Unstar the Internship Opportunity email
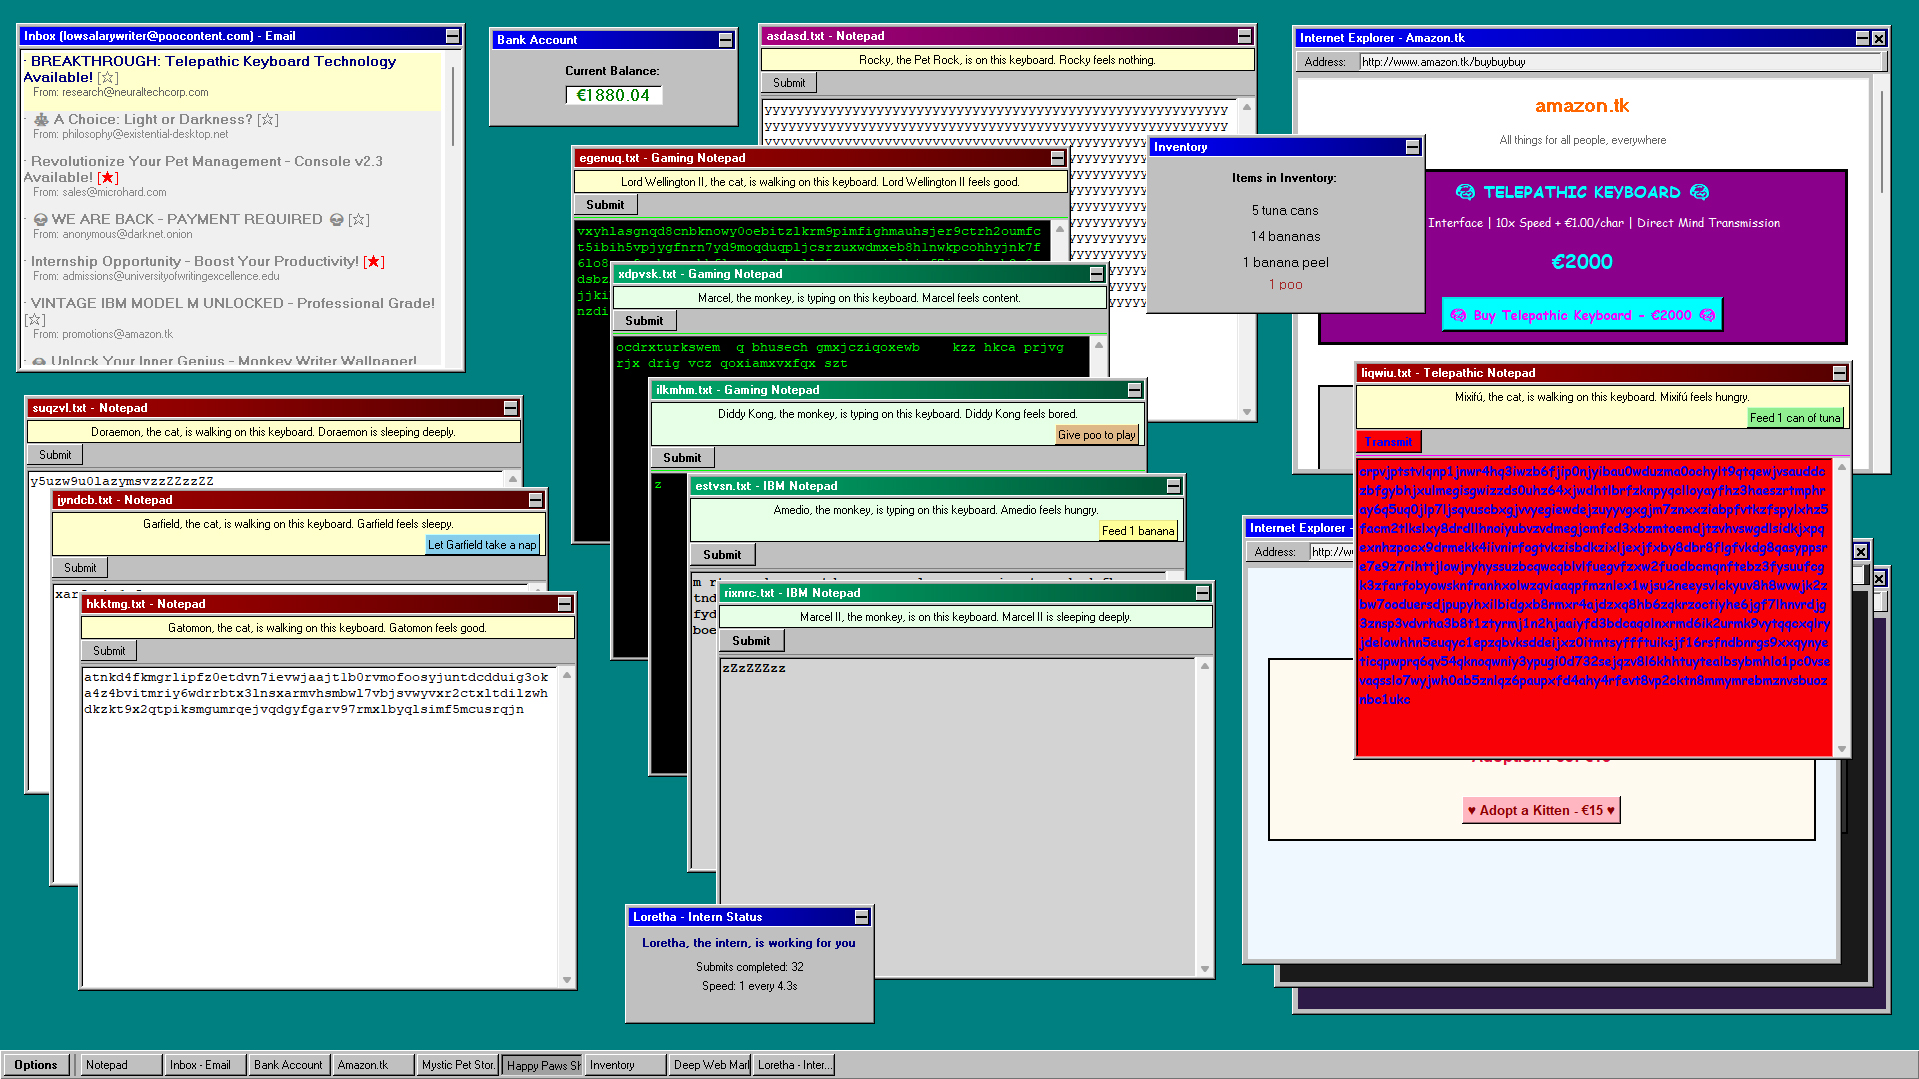1919x1079 pixels. coord(373,262)
